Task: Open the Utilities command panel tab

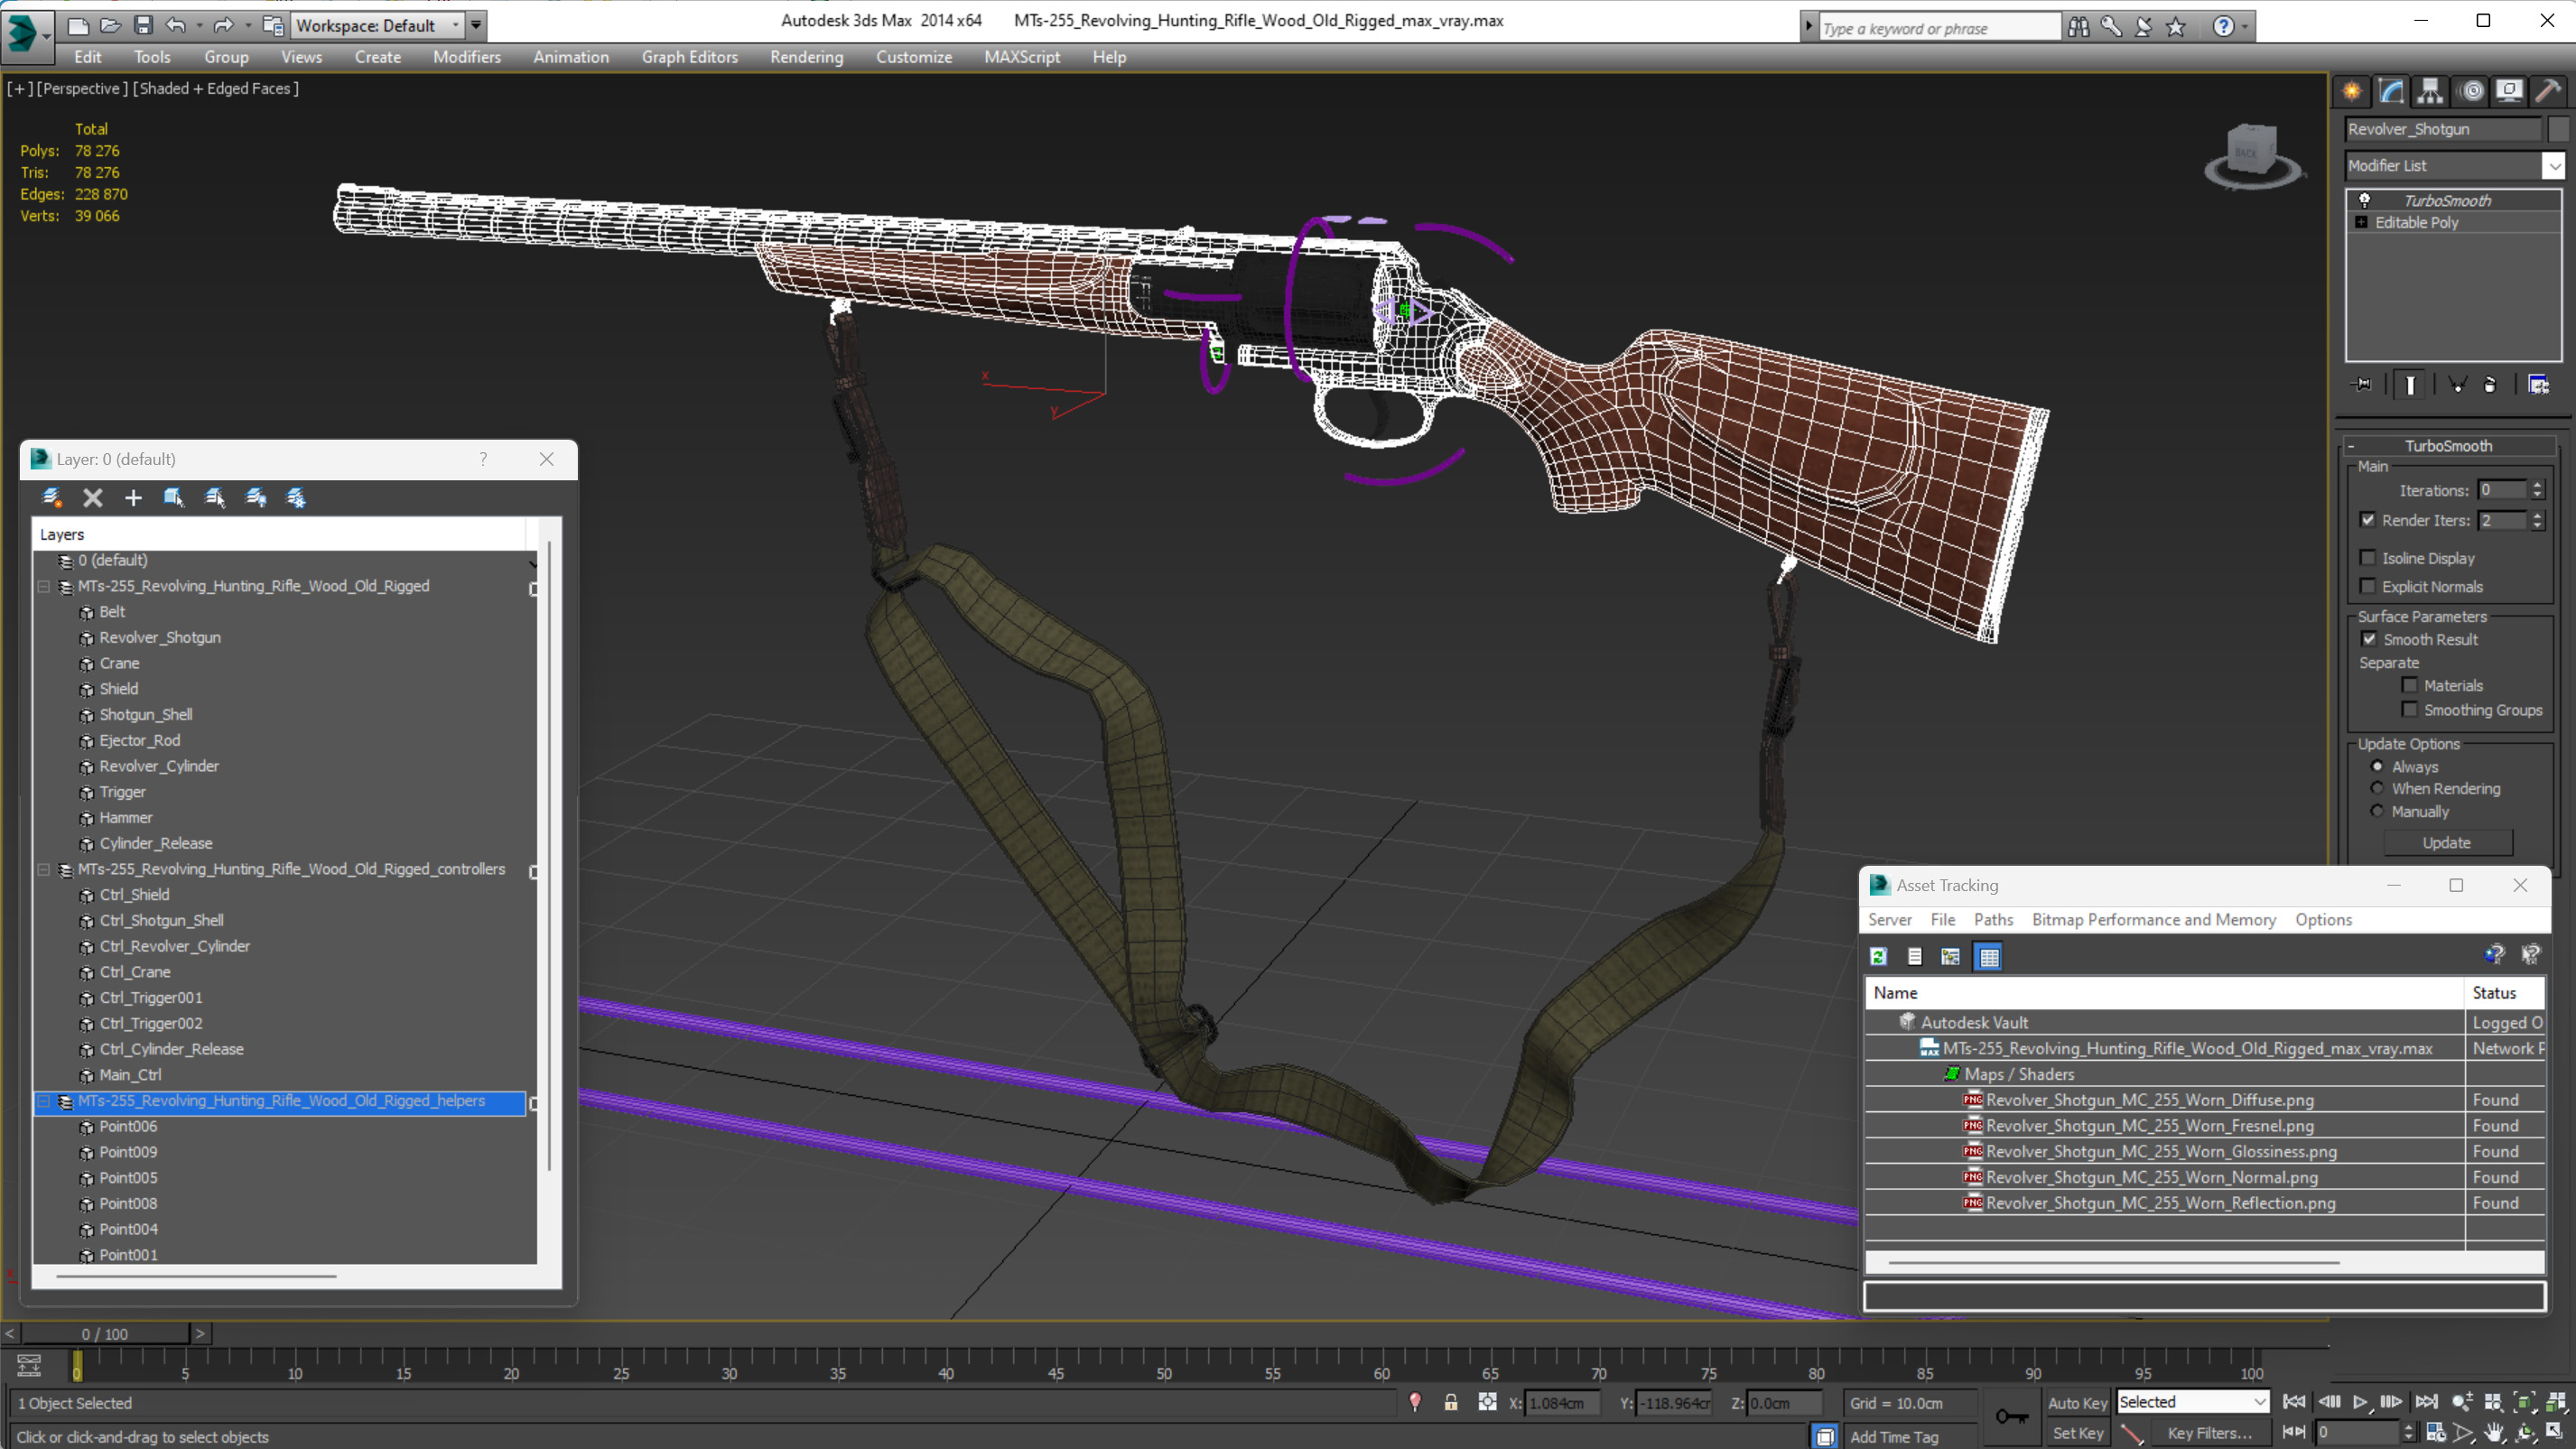Action: tap(2548, 91)
